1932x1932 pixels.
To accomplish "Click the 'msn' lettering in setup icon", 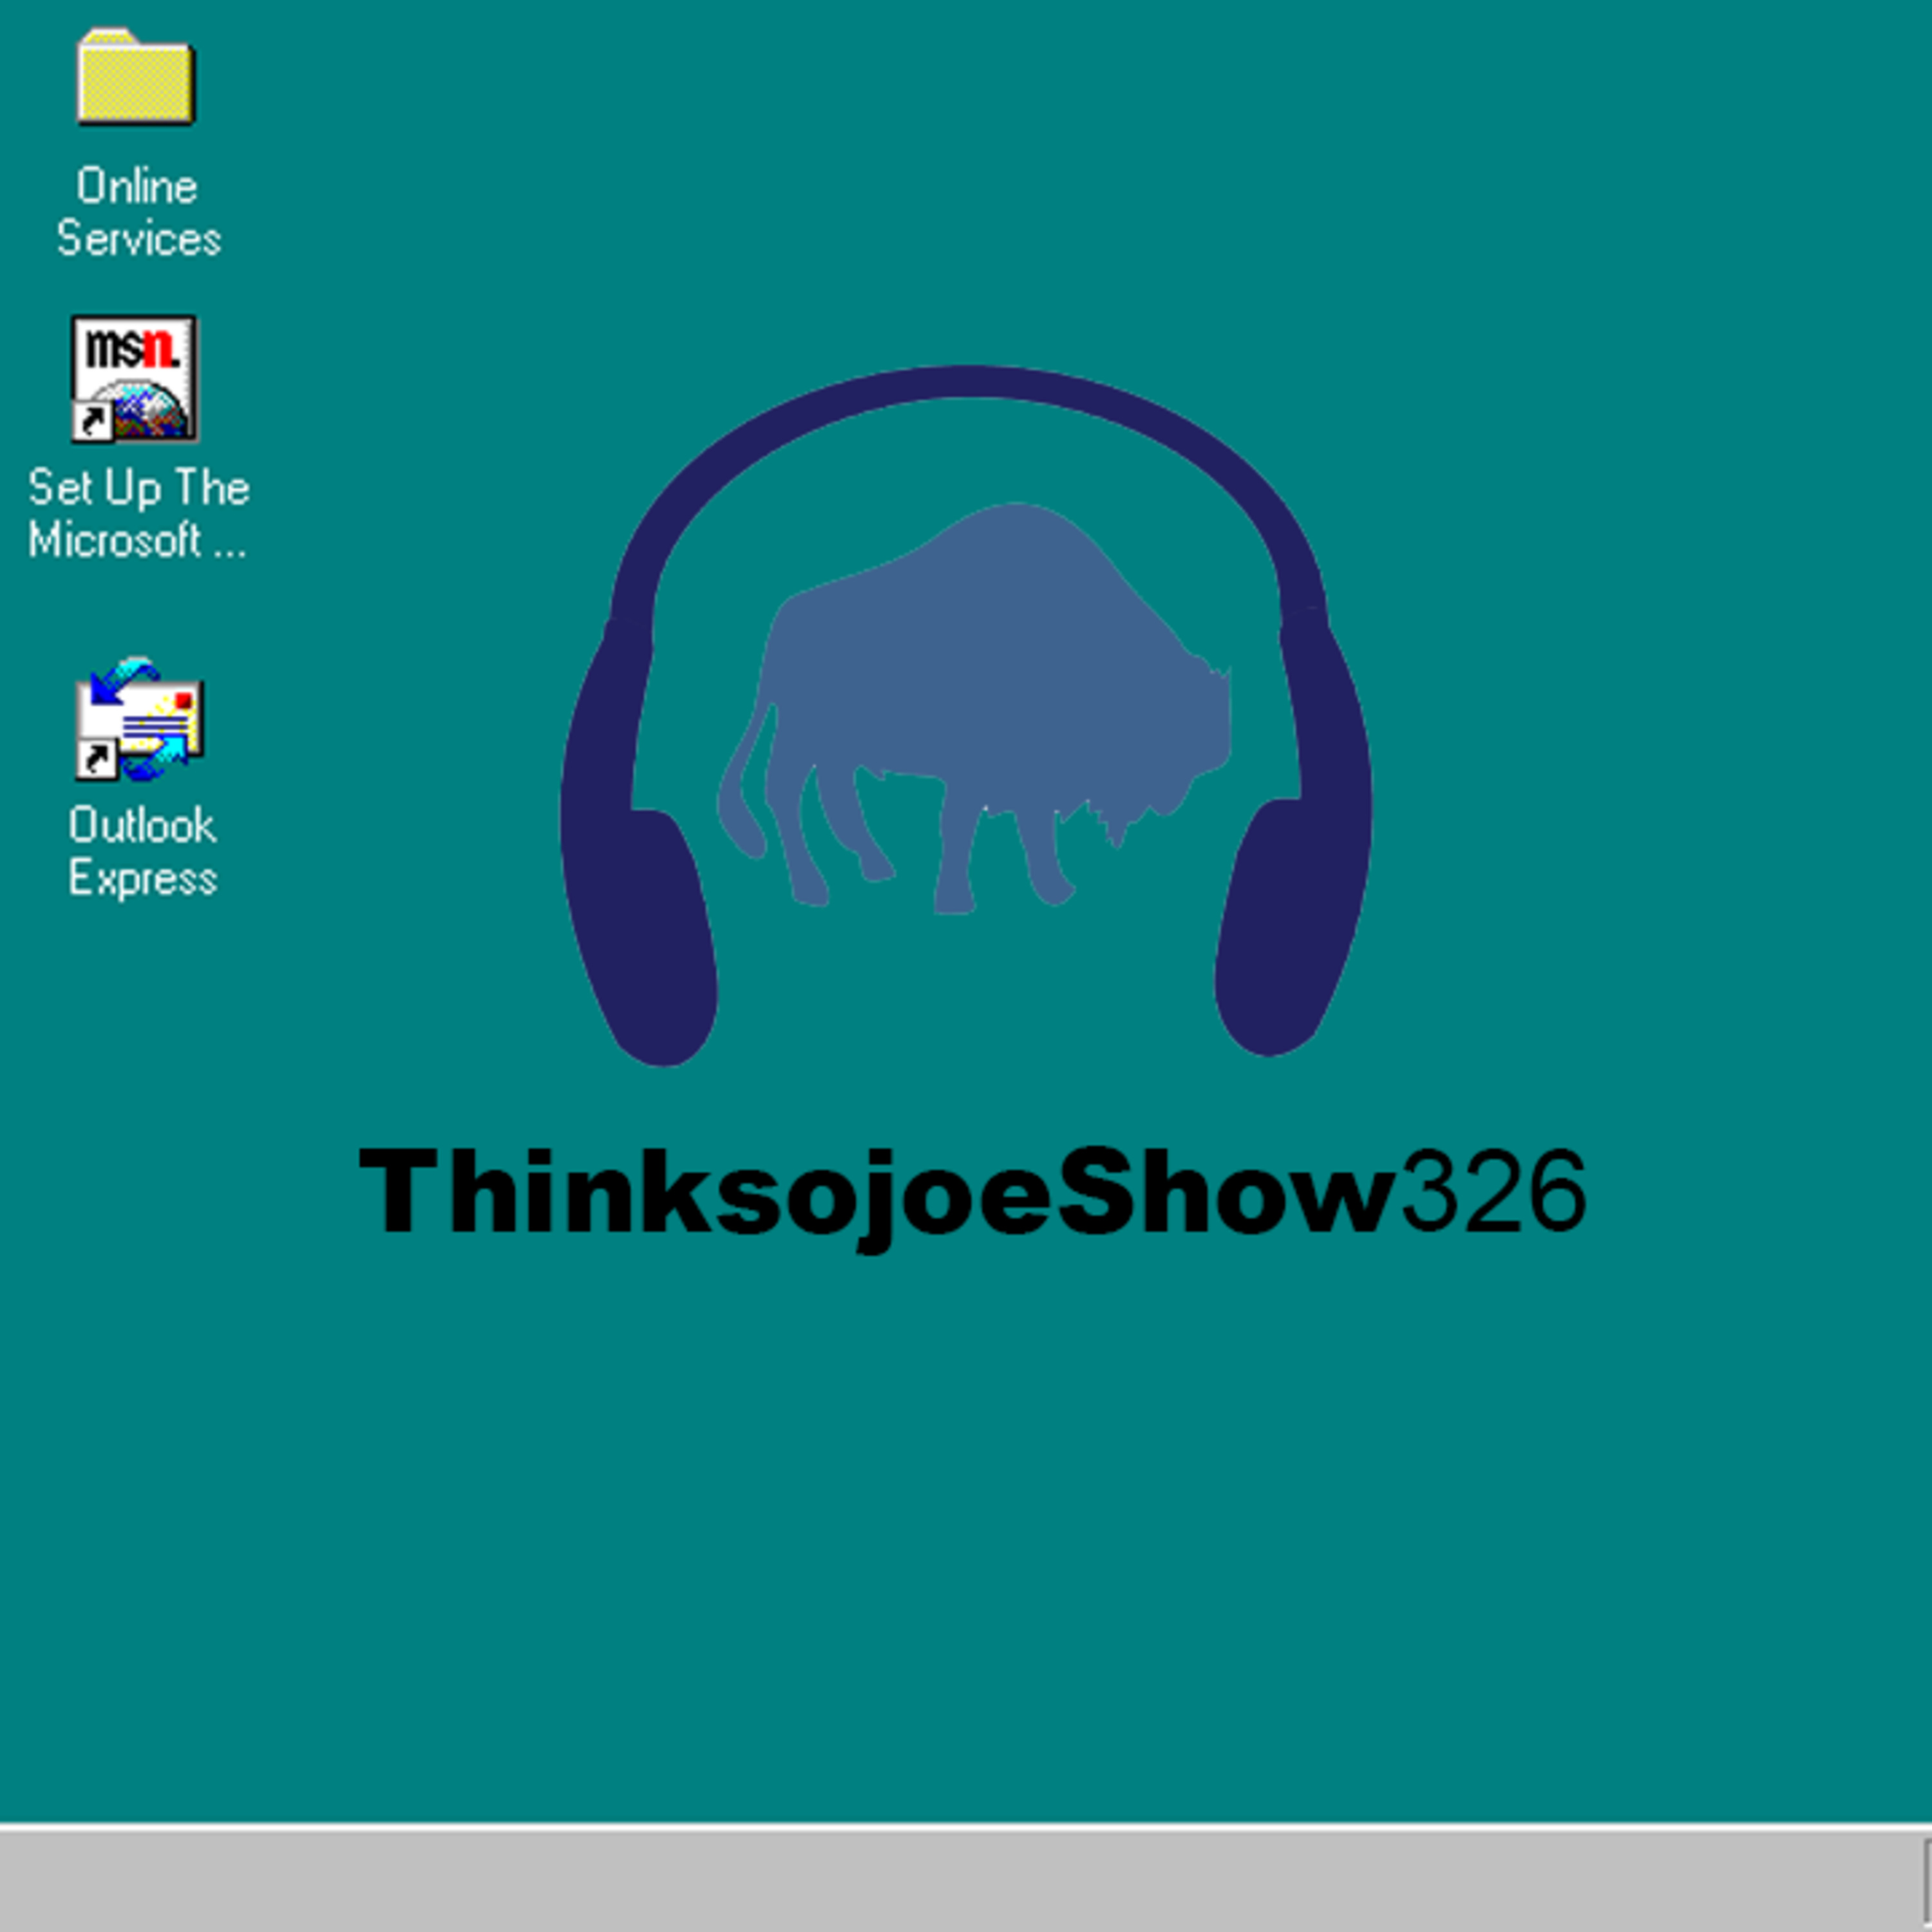I will (x=132, y=347).
